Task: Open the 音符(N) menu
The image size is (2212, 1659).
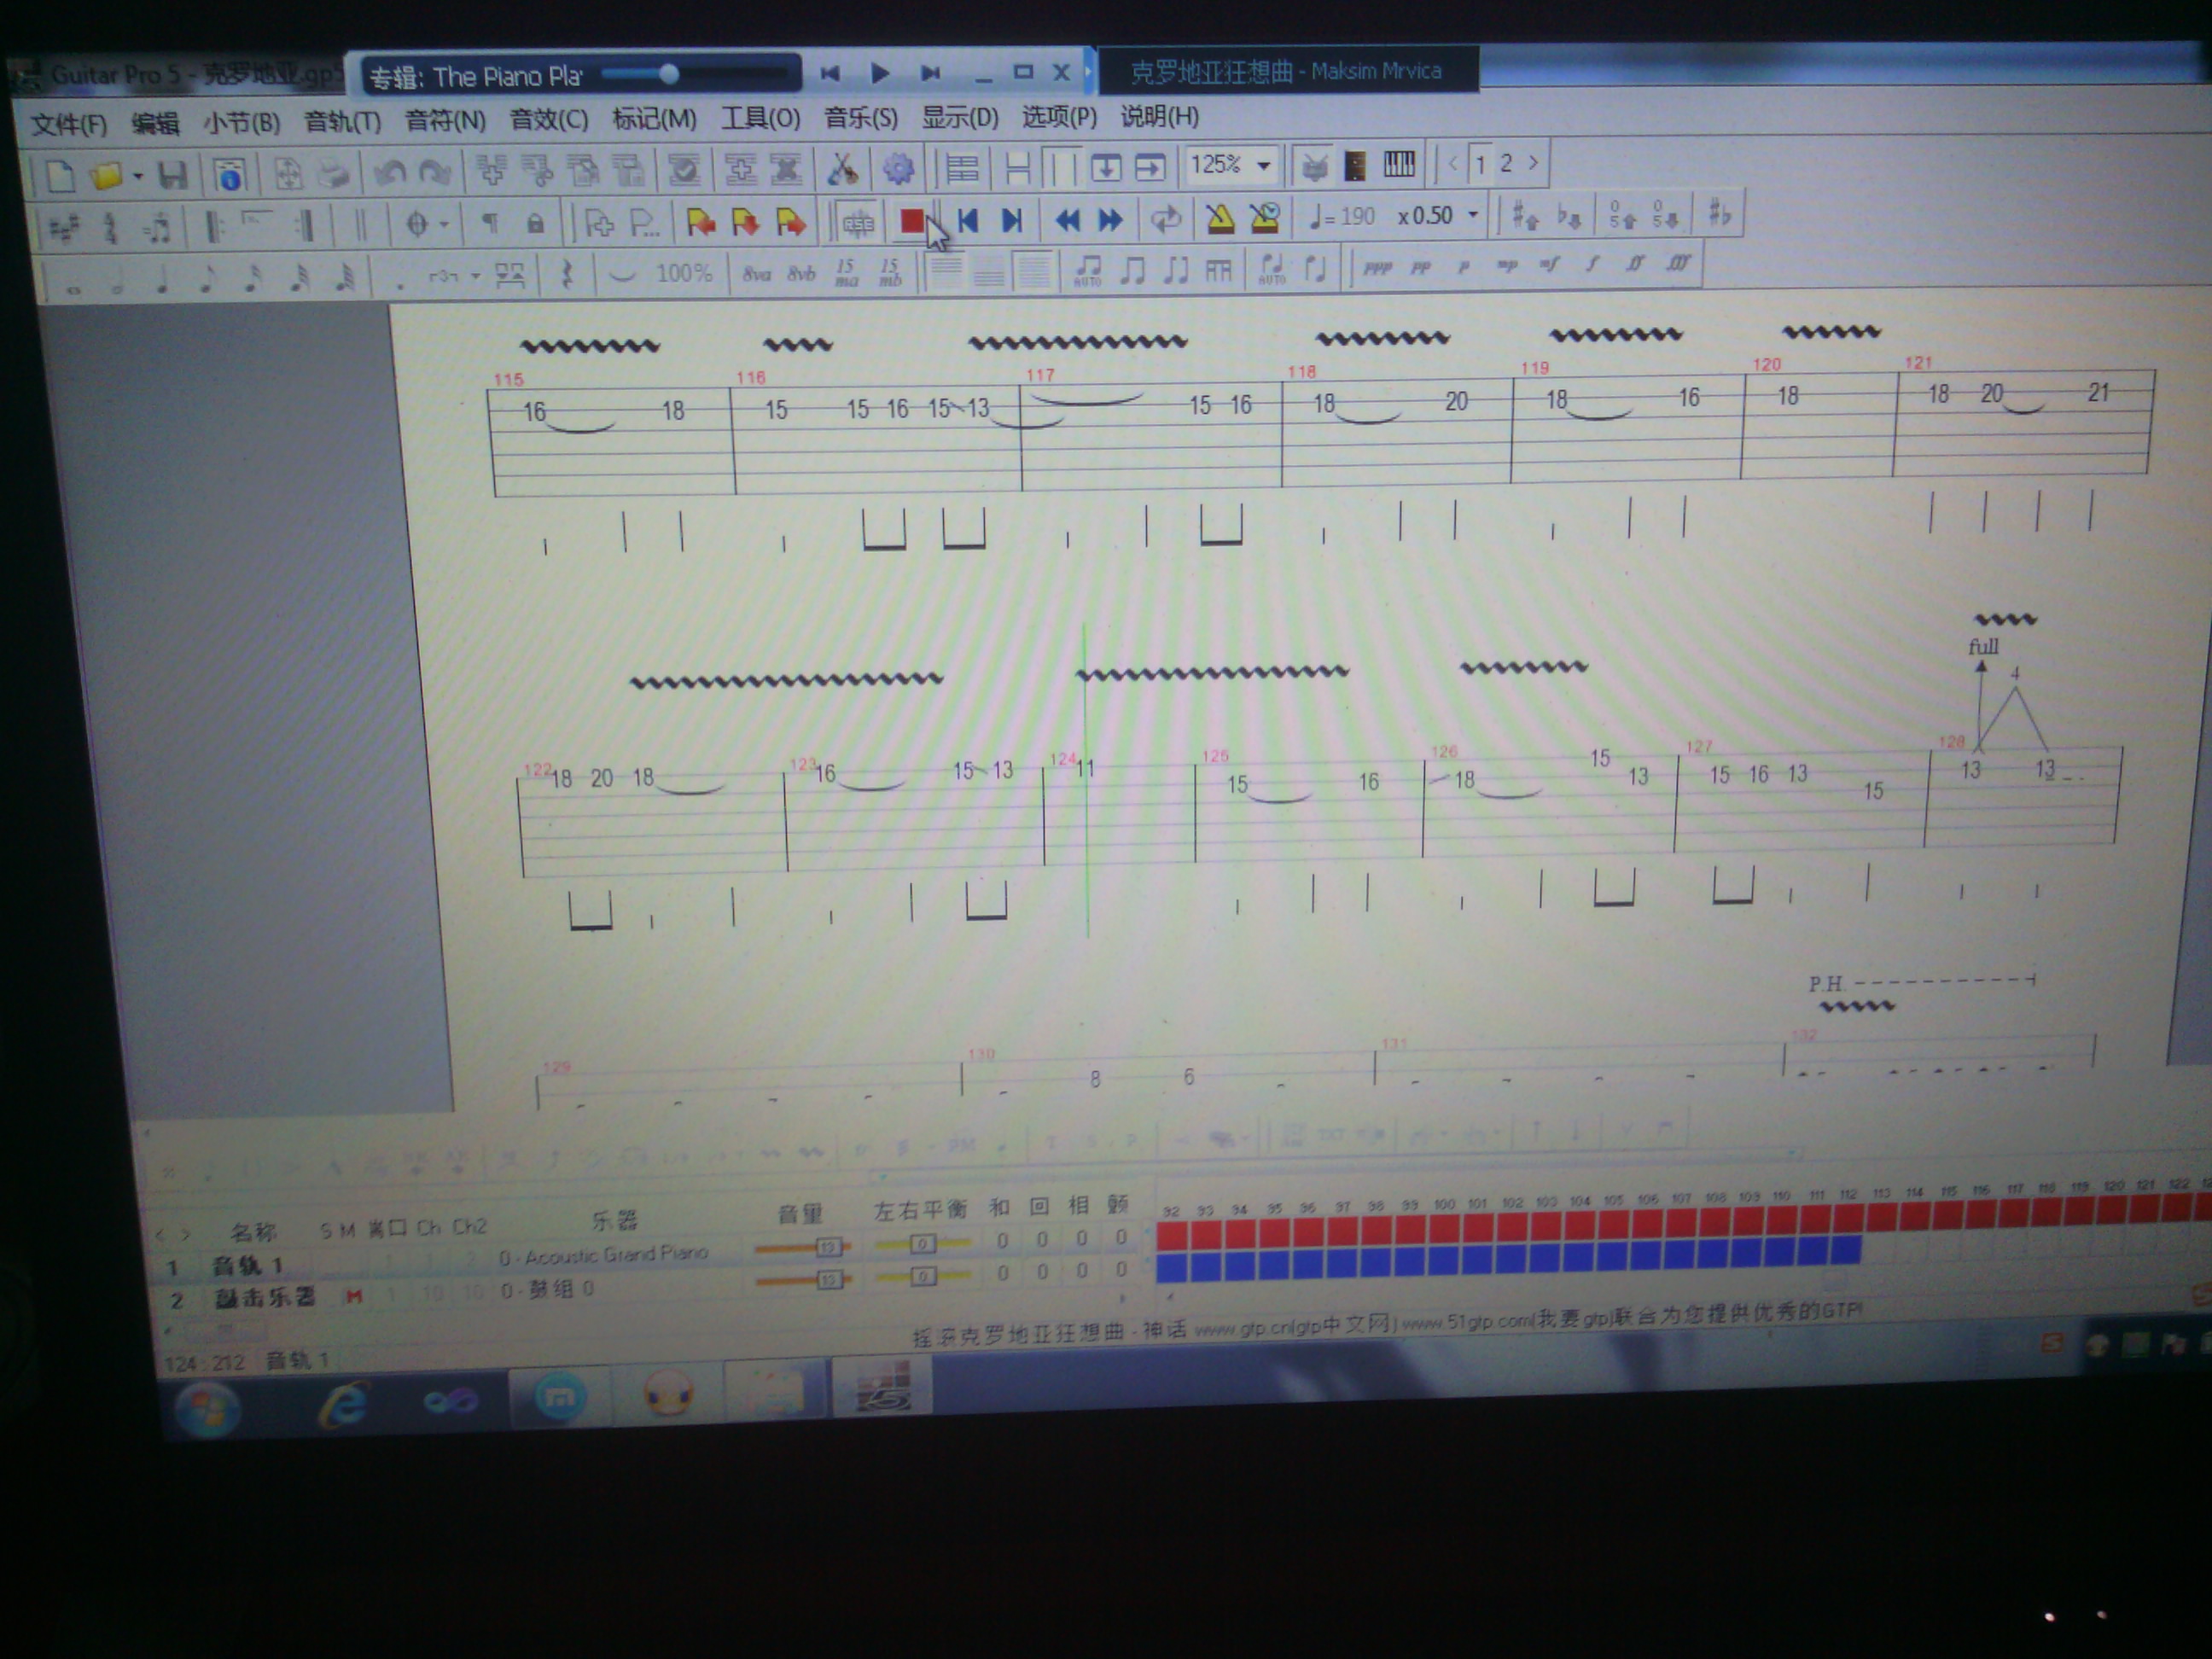Action: [x=445, y=120]
